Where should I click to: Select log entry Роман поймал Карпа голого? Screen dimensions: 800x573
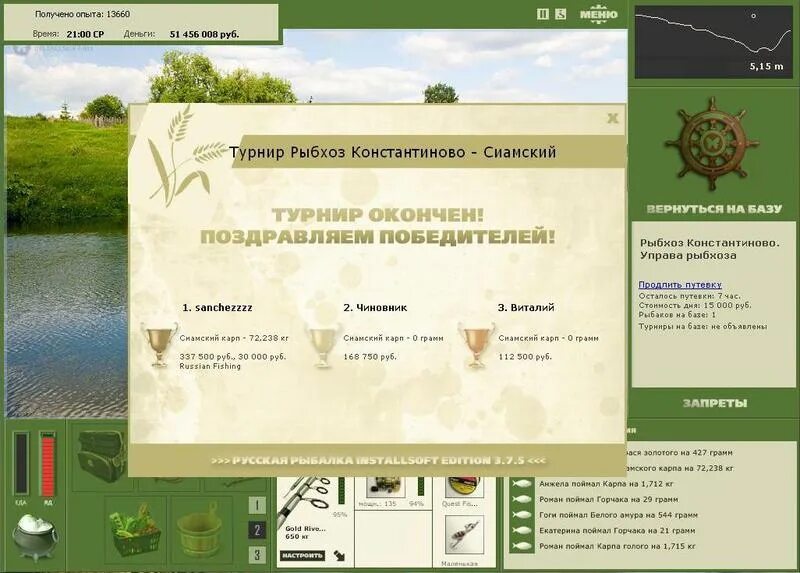(x=617, y=546)
